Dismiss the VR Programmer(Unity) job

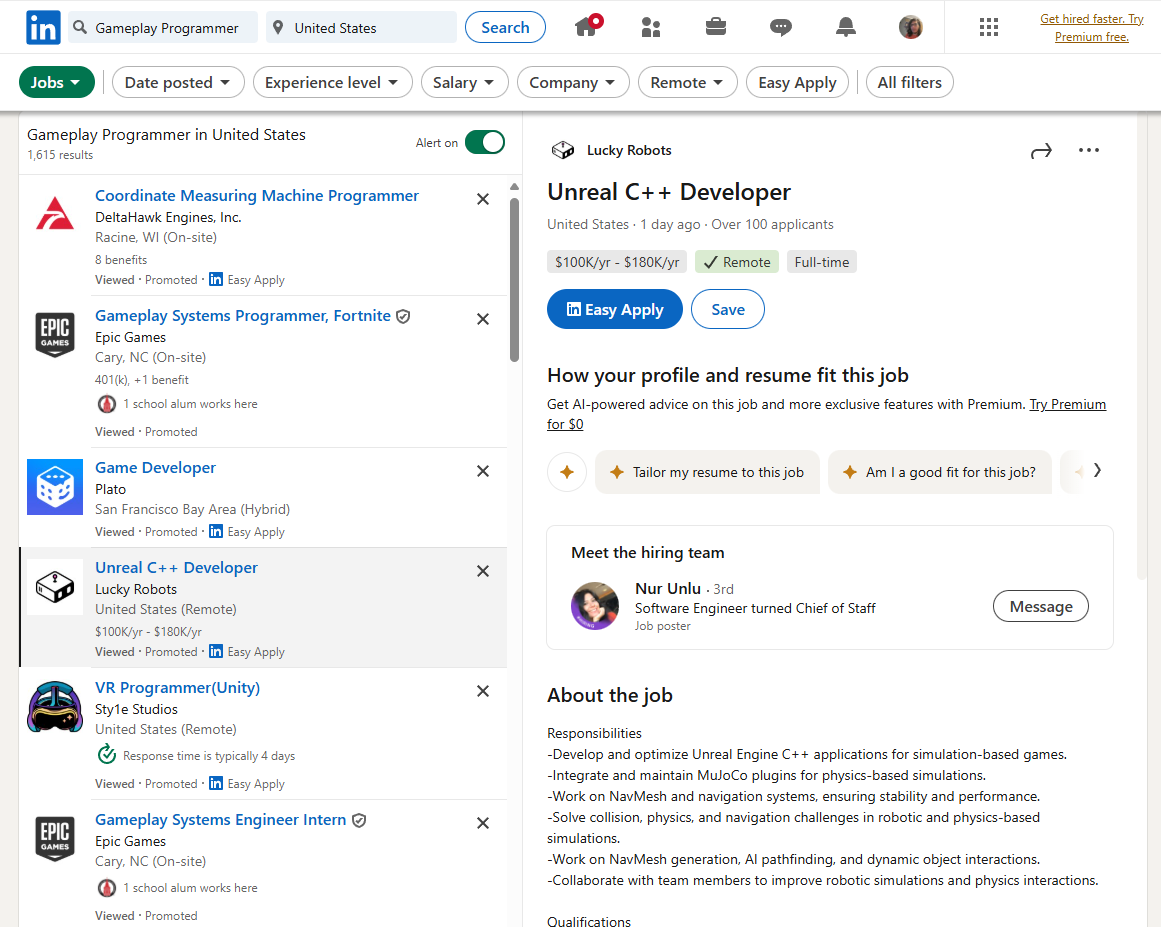[483, 691]
